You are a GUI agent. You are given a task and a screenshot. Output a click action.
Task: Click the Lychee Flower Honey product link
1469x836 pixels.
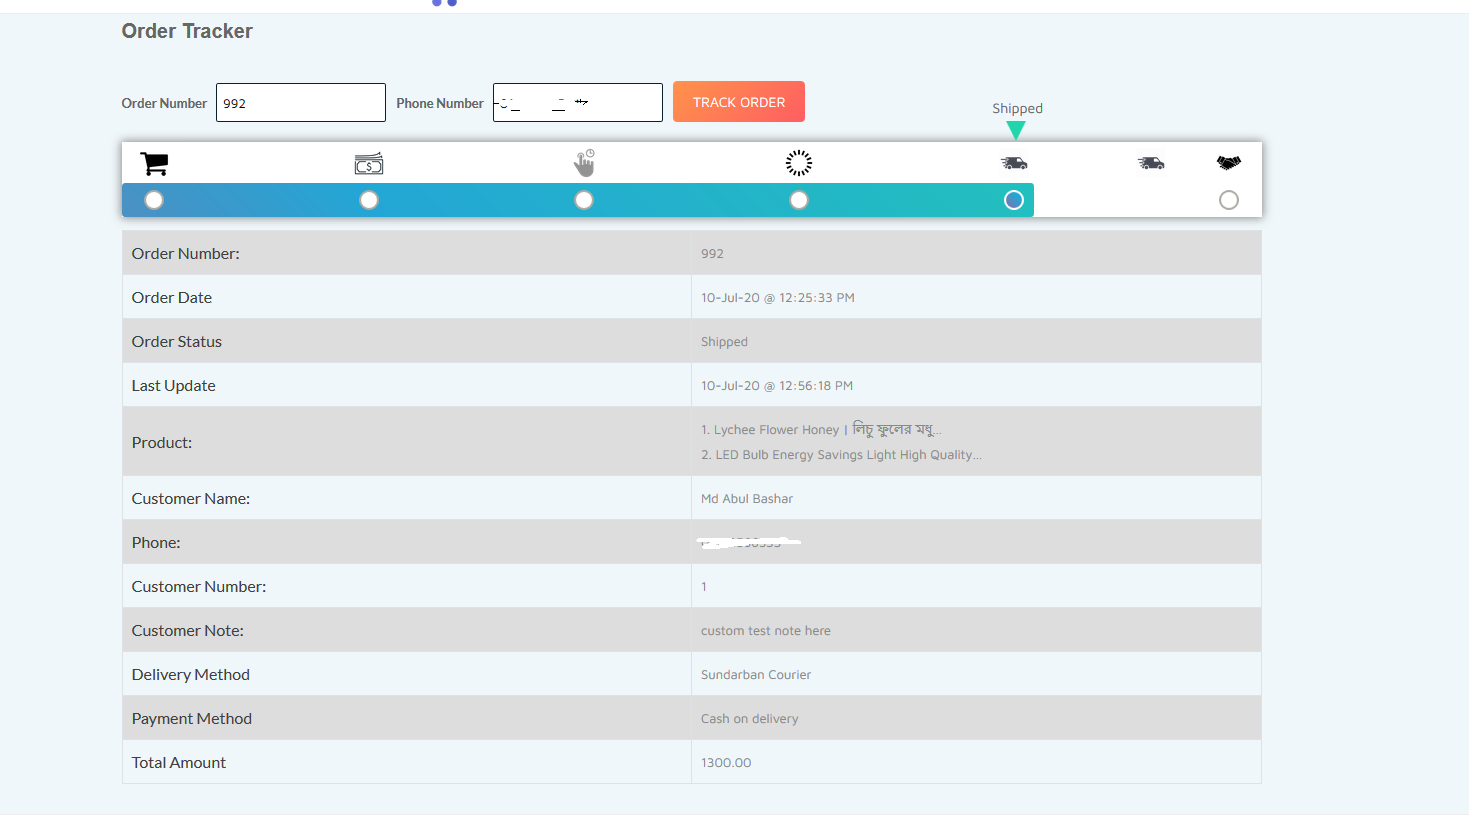click(x=821, y=429)
